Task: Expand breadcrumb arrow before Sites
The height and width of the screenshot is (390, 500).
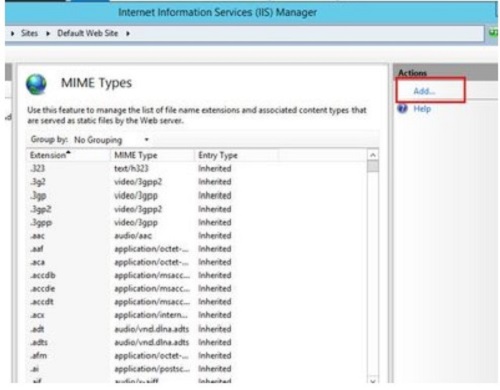Action: coord(13,33)
